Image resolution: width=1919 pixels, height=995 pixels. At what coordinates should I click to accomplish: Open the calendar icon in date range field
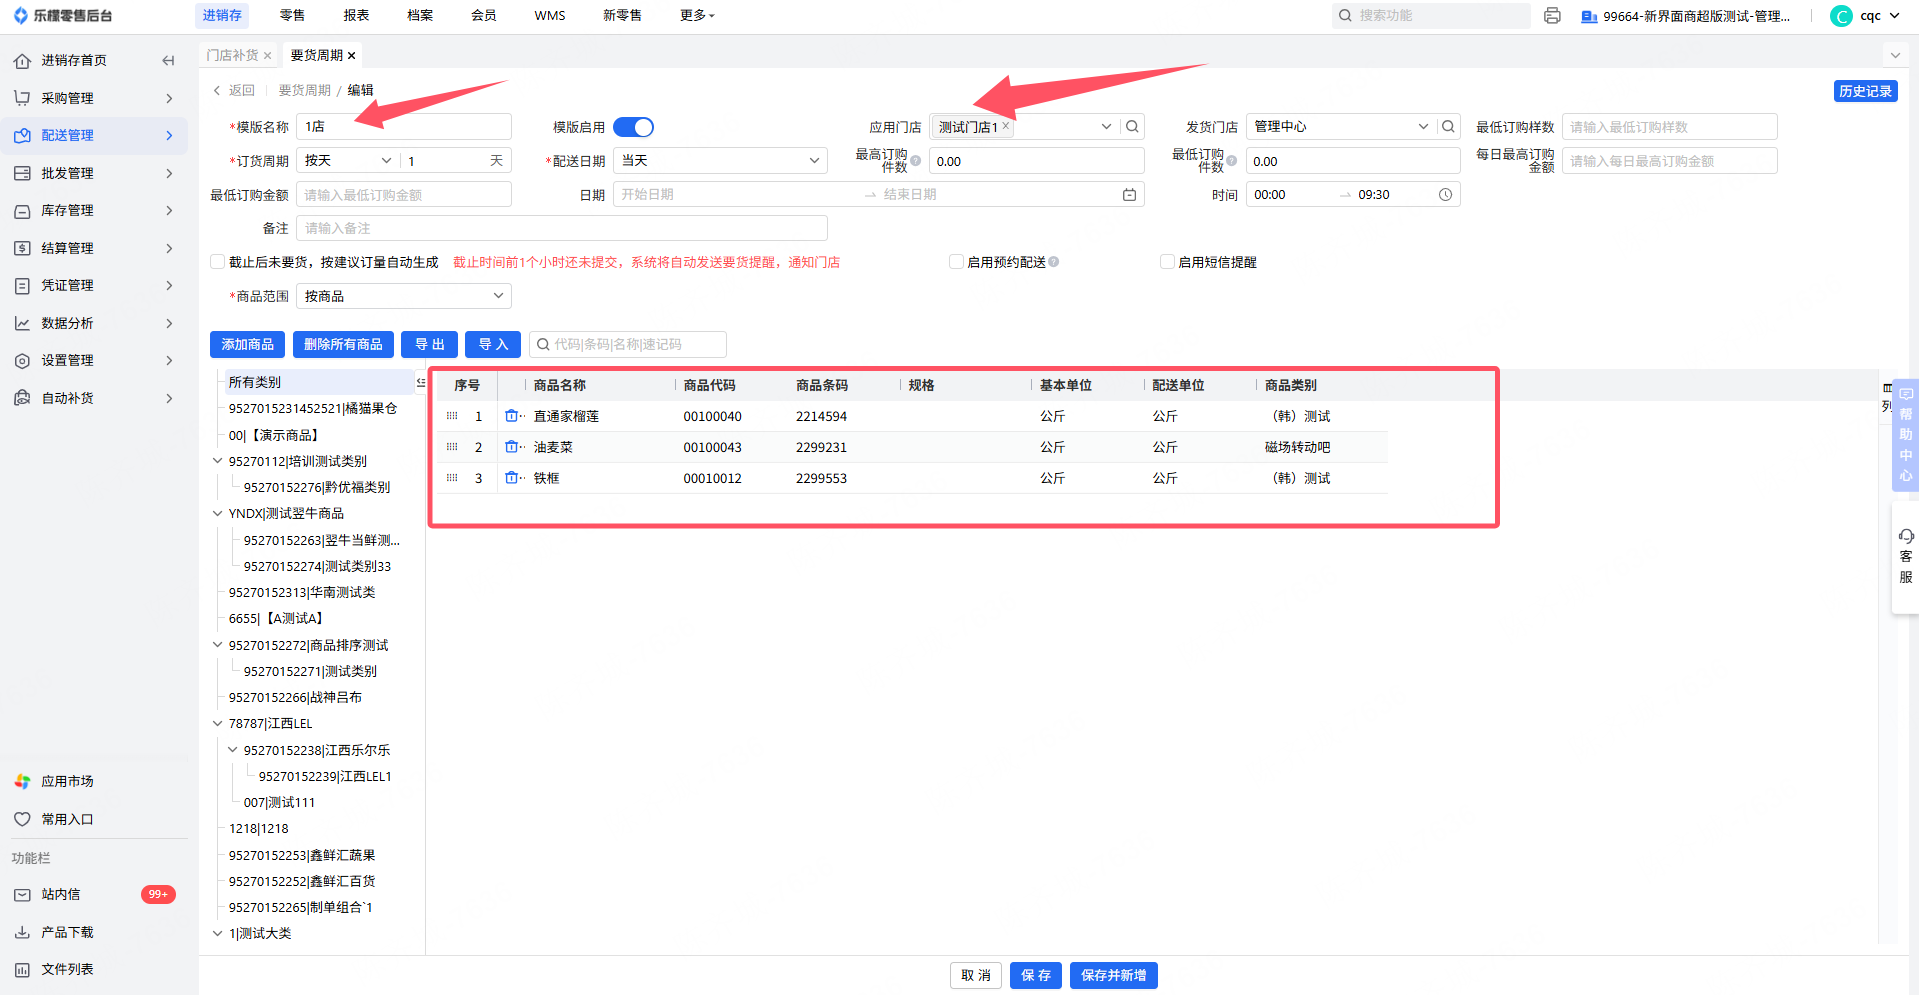coord(1129,195)
